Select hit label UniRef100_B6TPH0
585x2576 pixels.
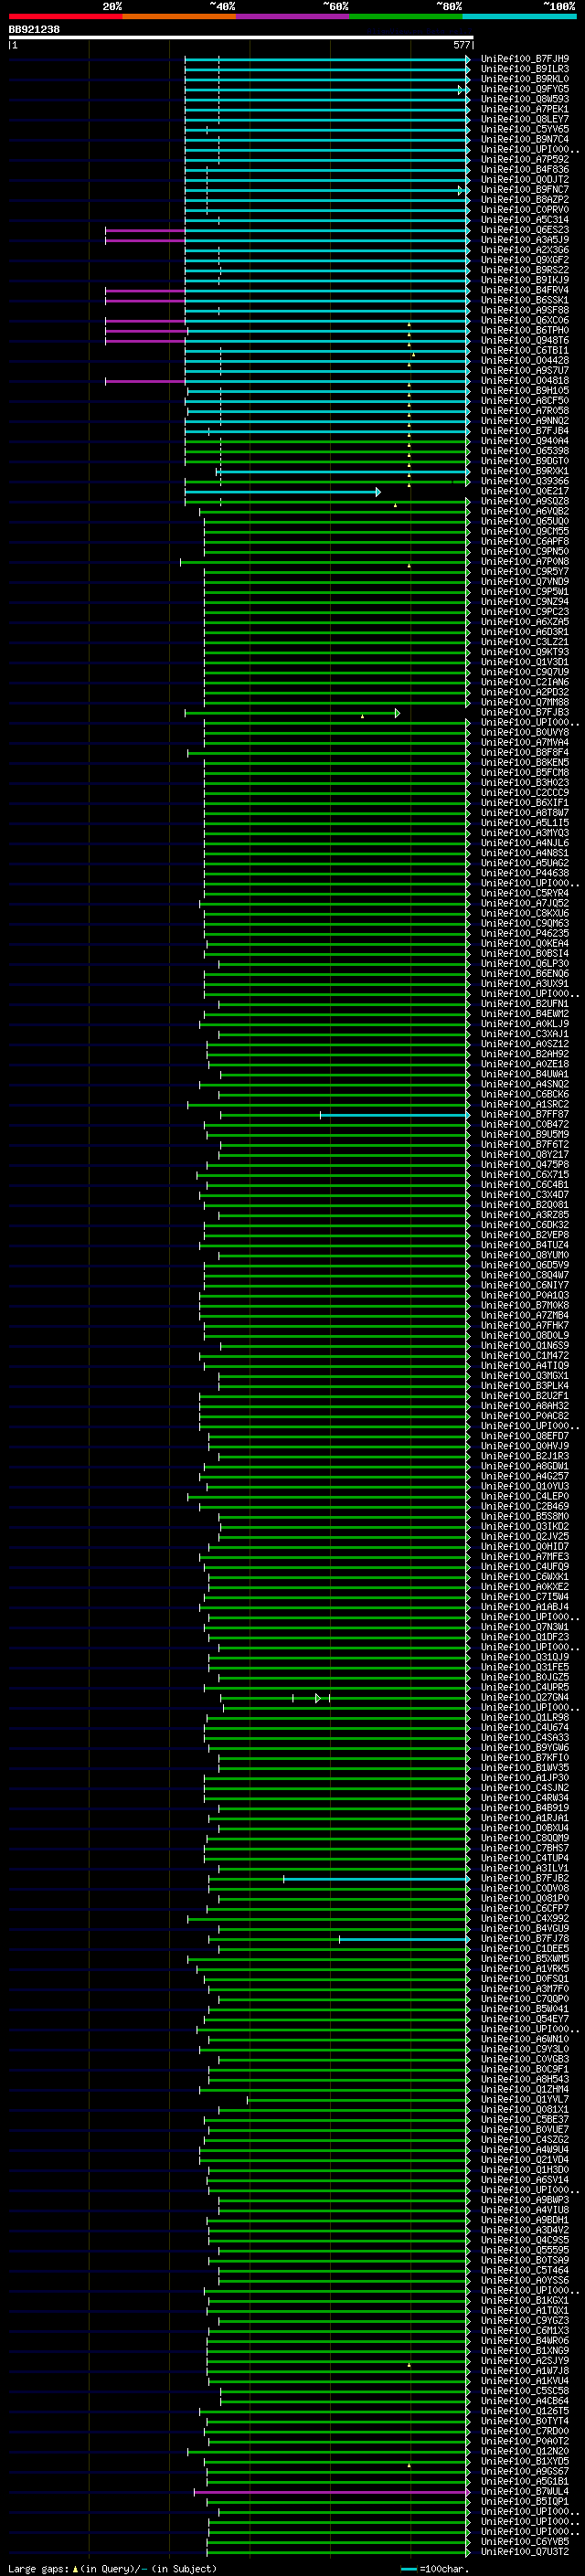pos(525,331)
